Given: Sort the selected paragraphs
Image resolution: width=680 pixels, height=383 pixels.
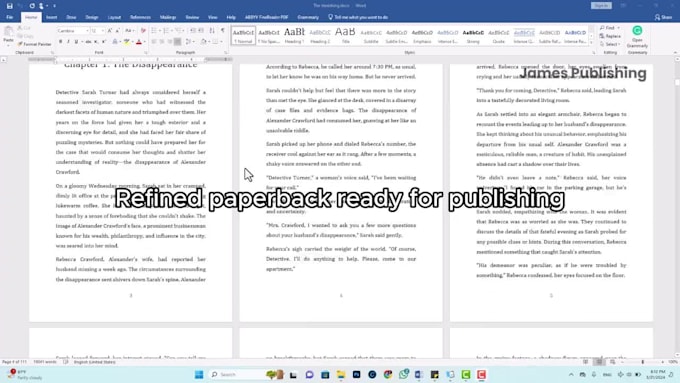Looking at the screenshot, I should point(212,31).
